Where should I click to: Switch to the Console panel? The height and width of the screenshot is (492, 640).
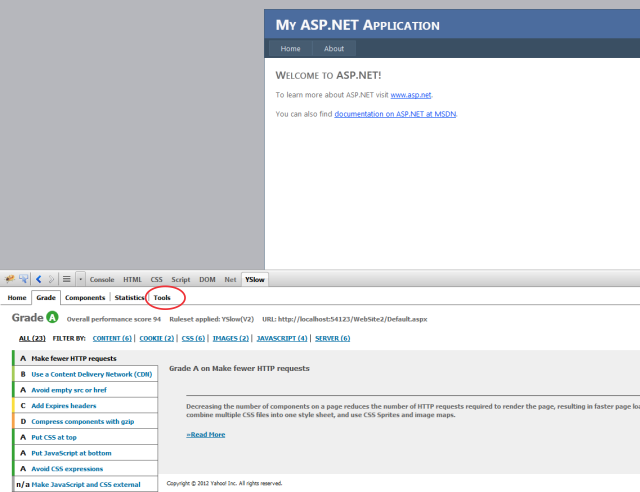102,280
